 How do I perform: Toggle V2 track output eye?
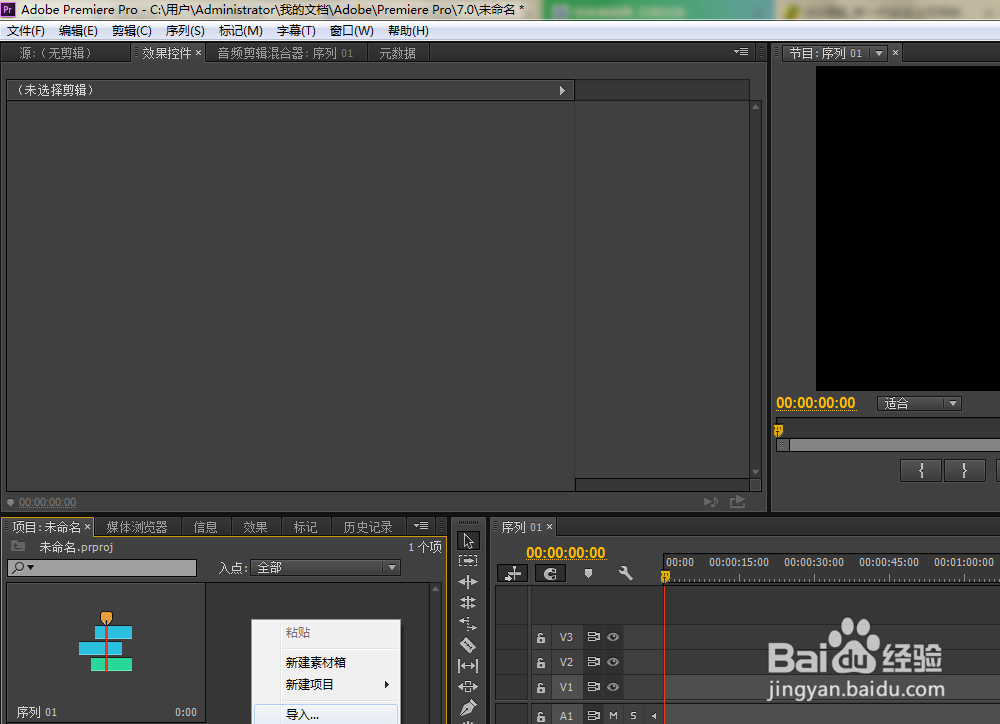point(613,661)
